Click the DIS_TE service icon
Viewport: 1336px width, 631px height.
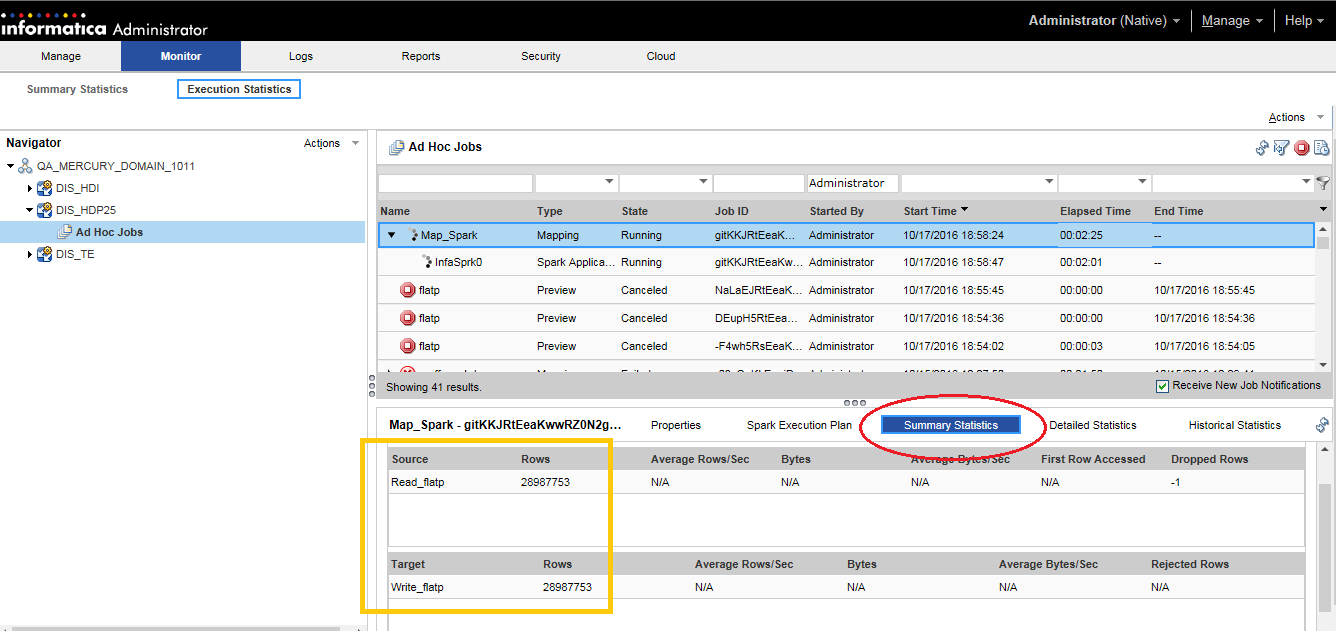coord(45,254)
